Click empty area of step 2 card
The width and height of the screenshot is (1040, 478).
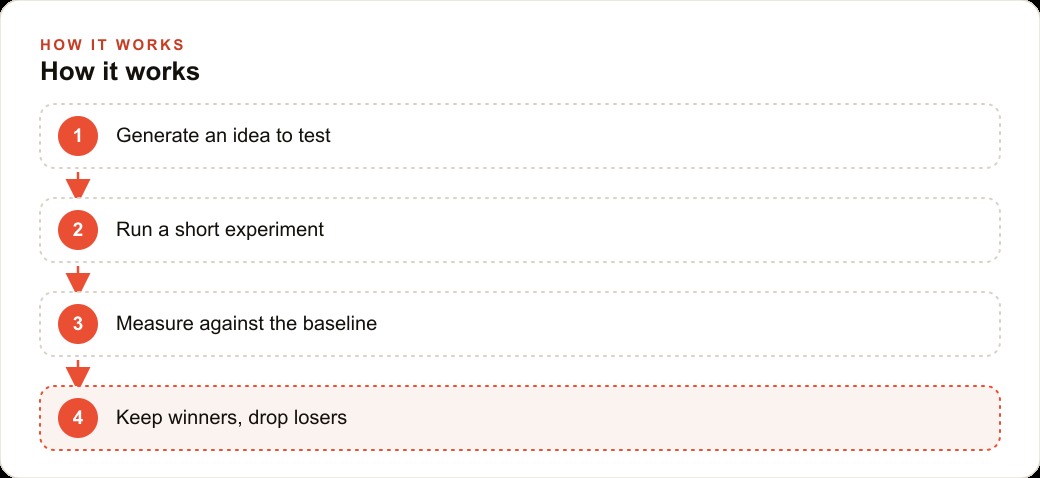(663, 230)
